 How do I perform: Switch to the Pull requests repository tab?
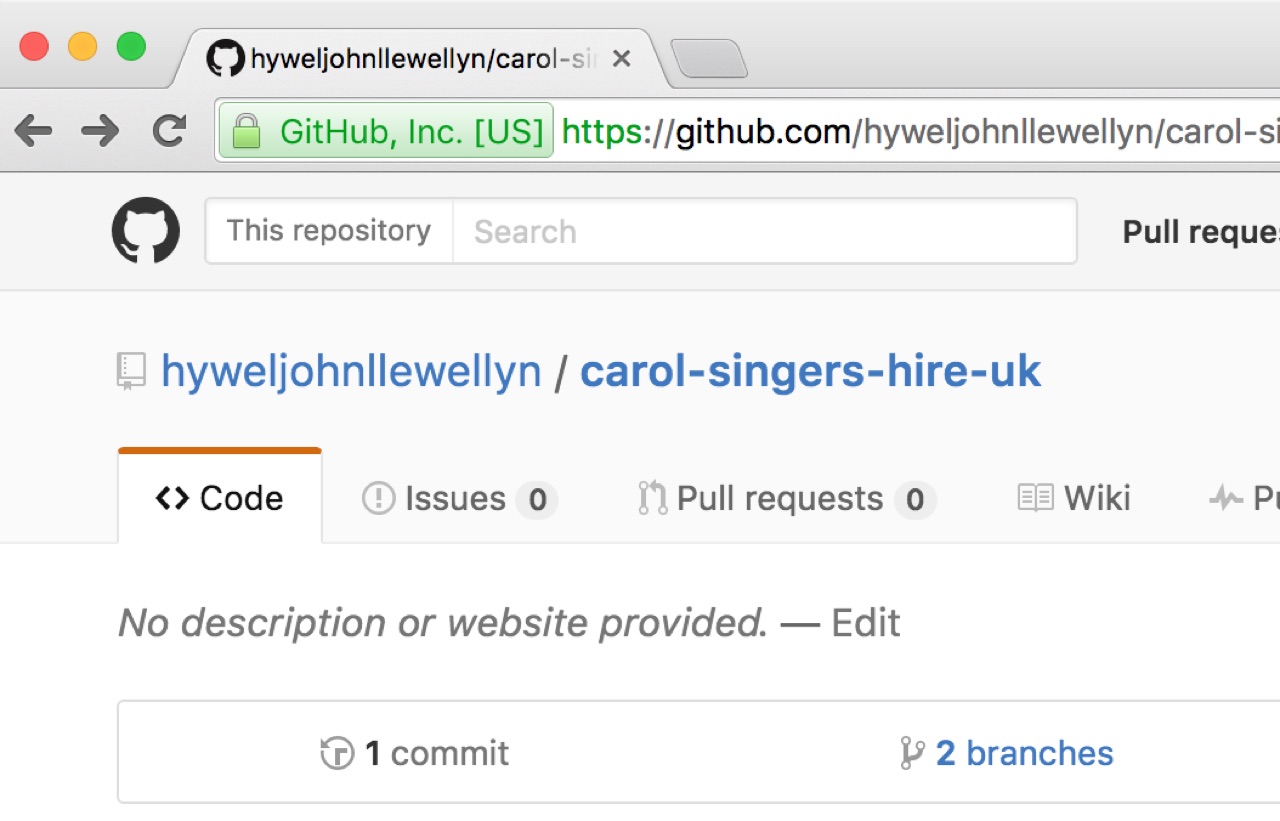click(x=786, y=498)
